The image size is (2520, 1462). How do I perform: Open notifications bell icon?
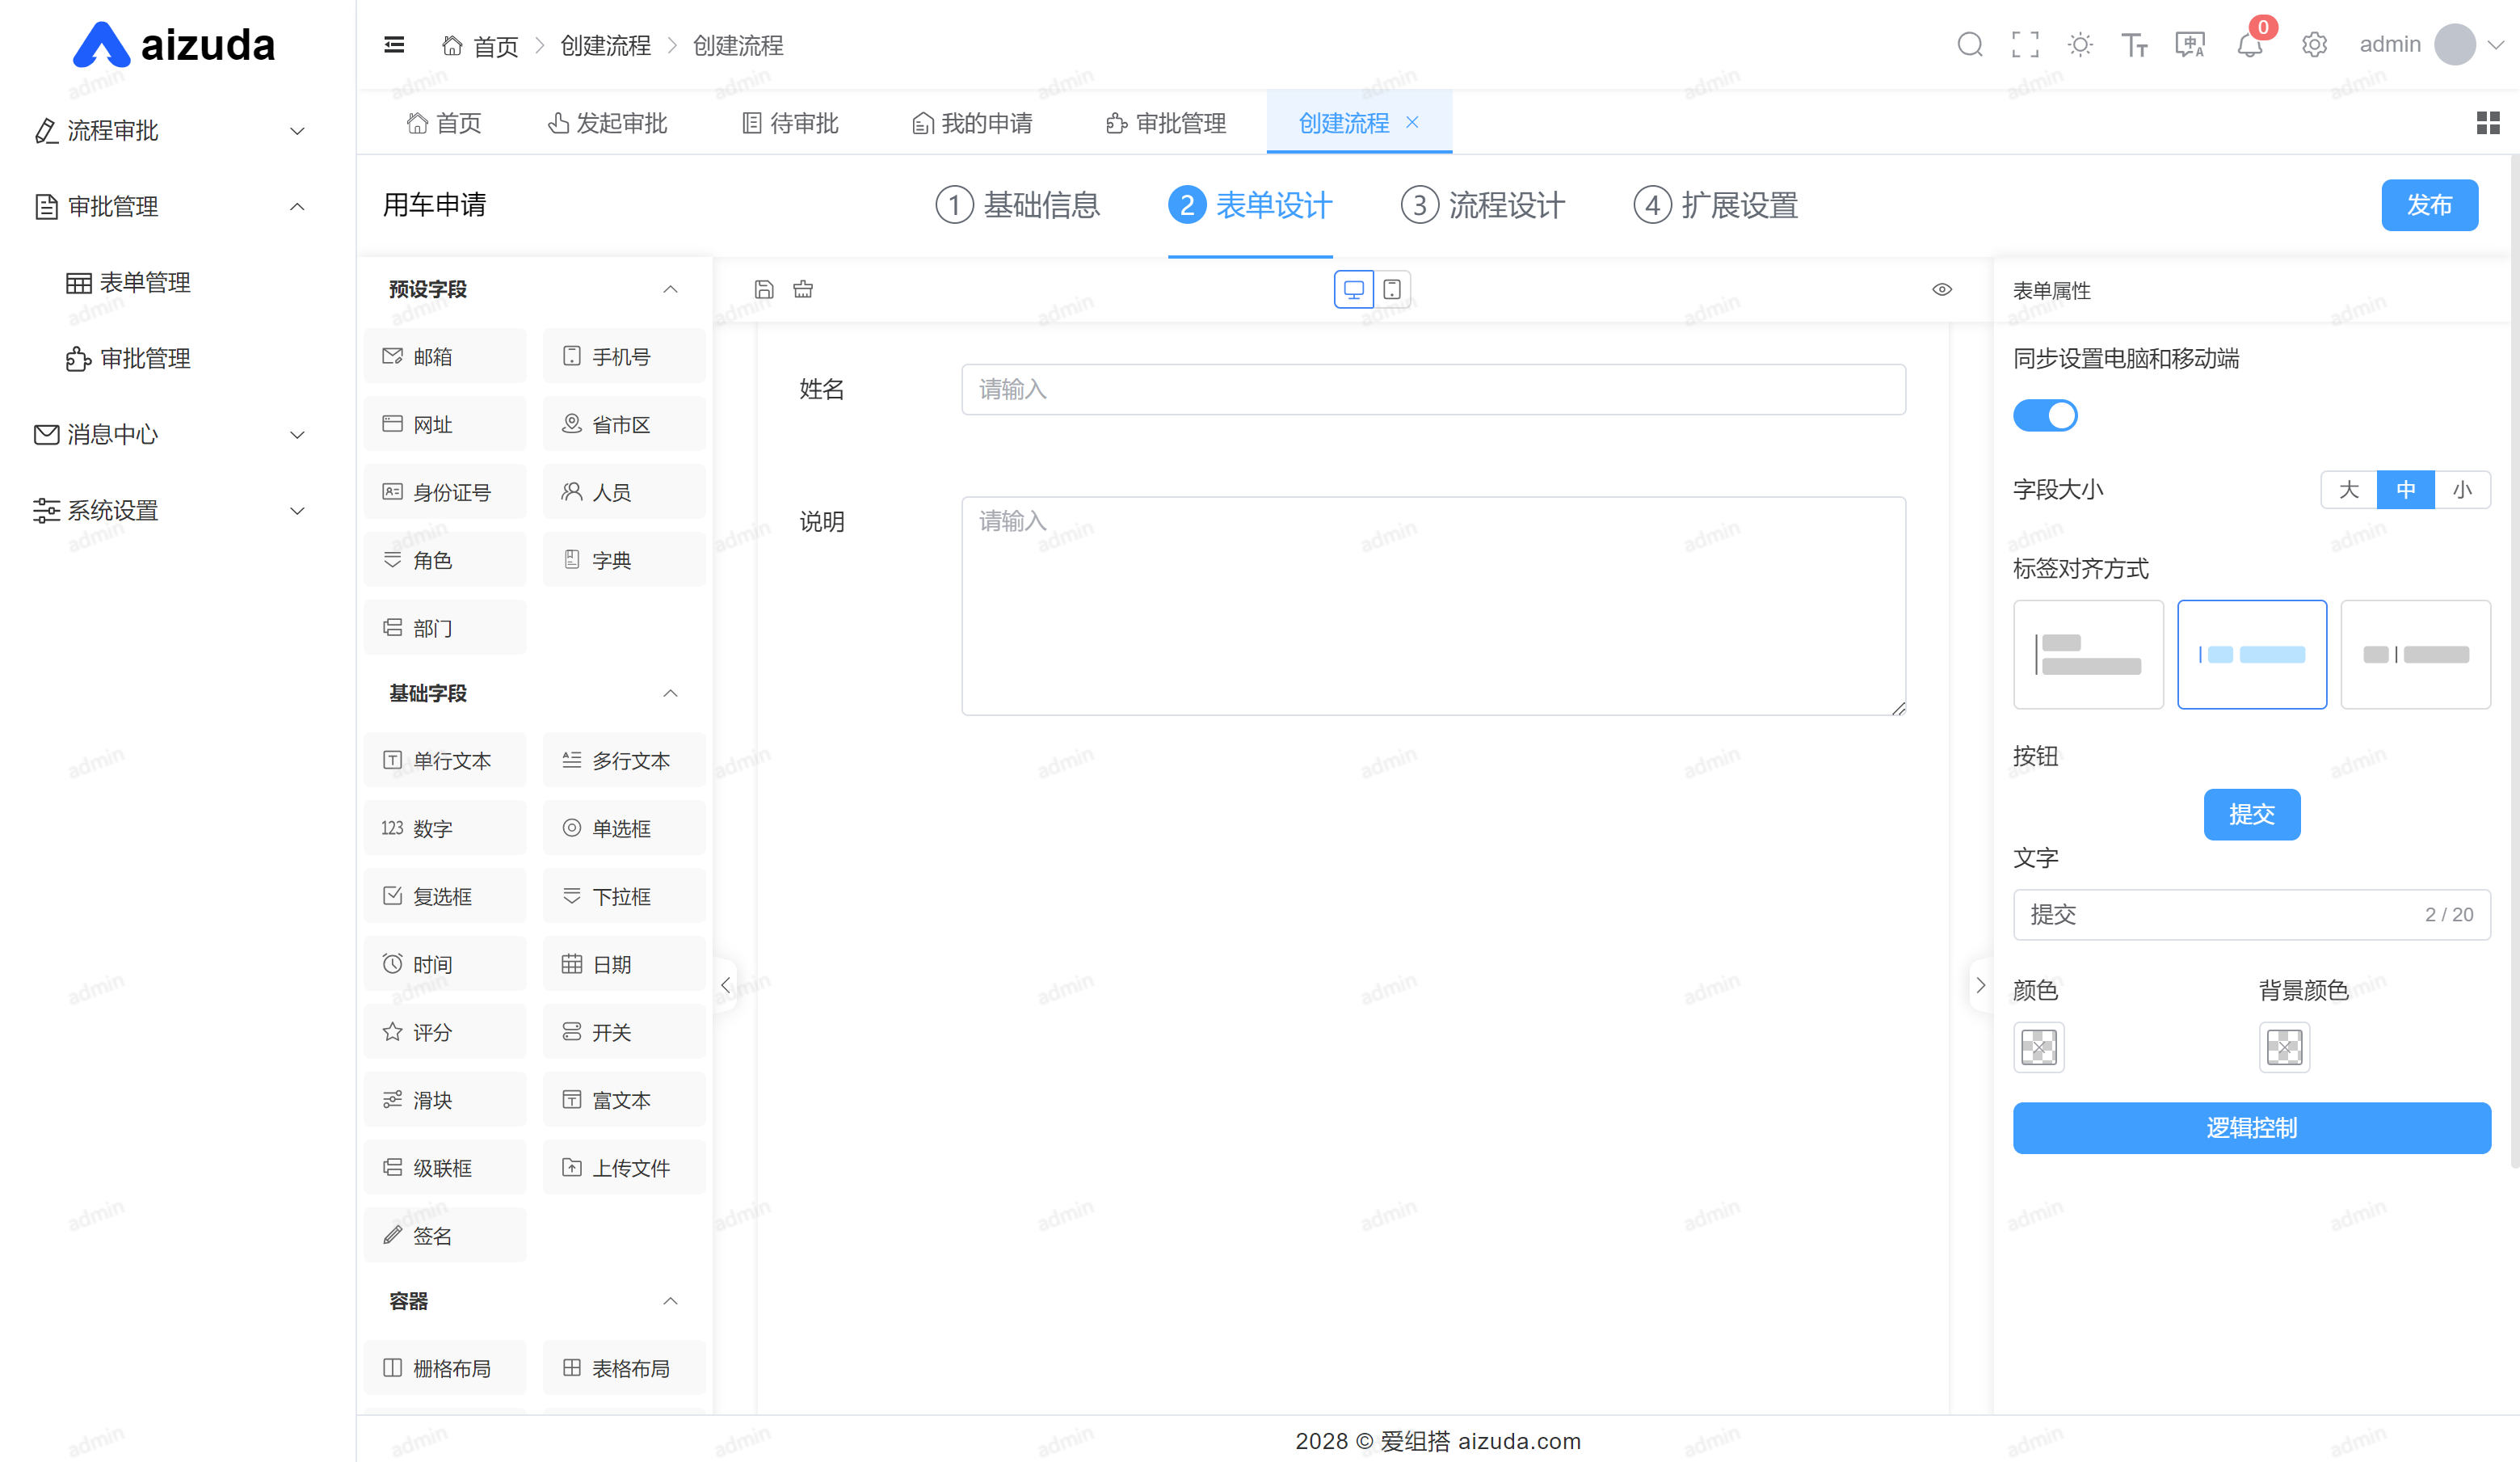[x=2250, y=45]
